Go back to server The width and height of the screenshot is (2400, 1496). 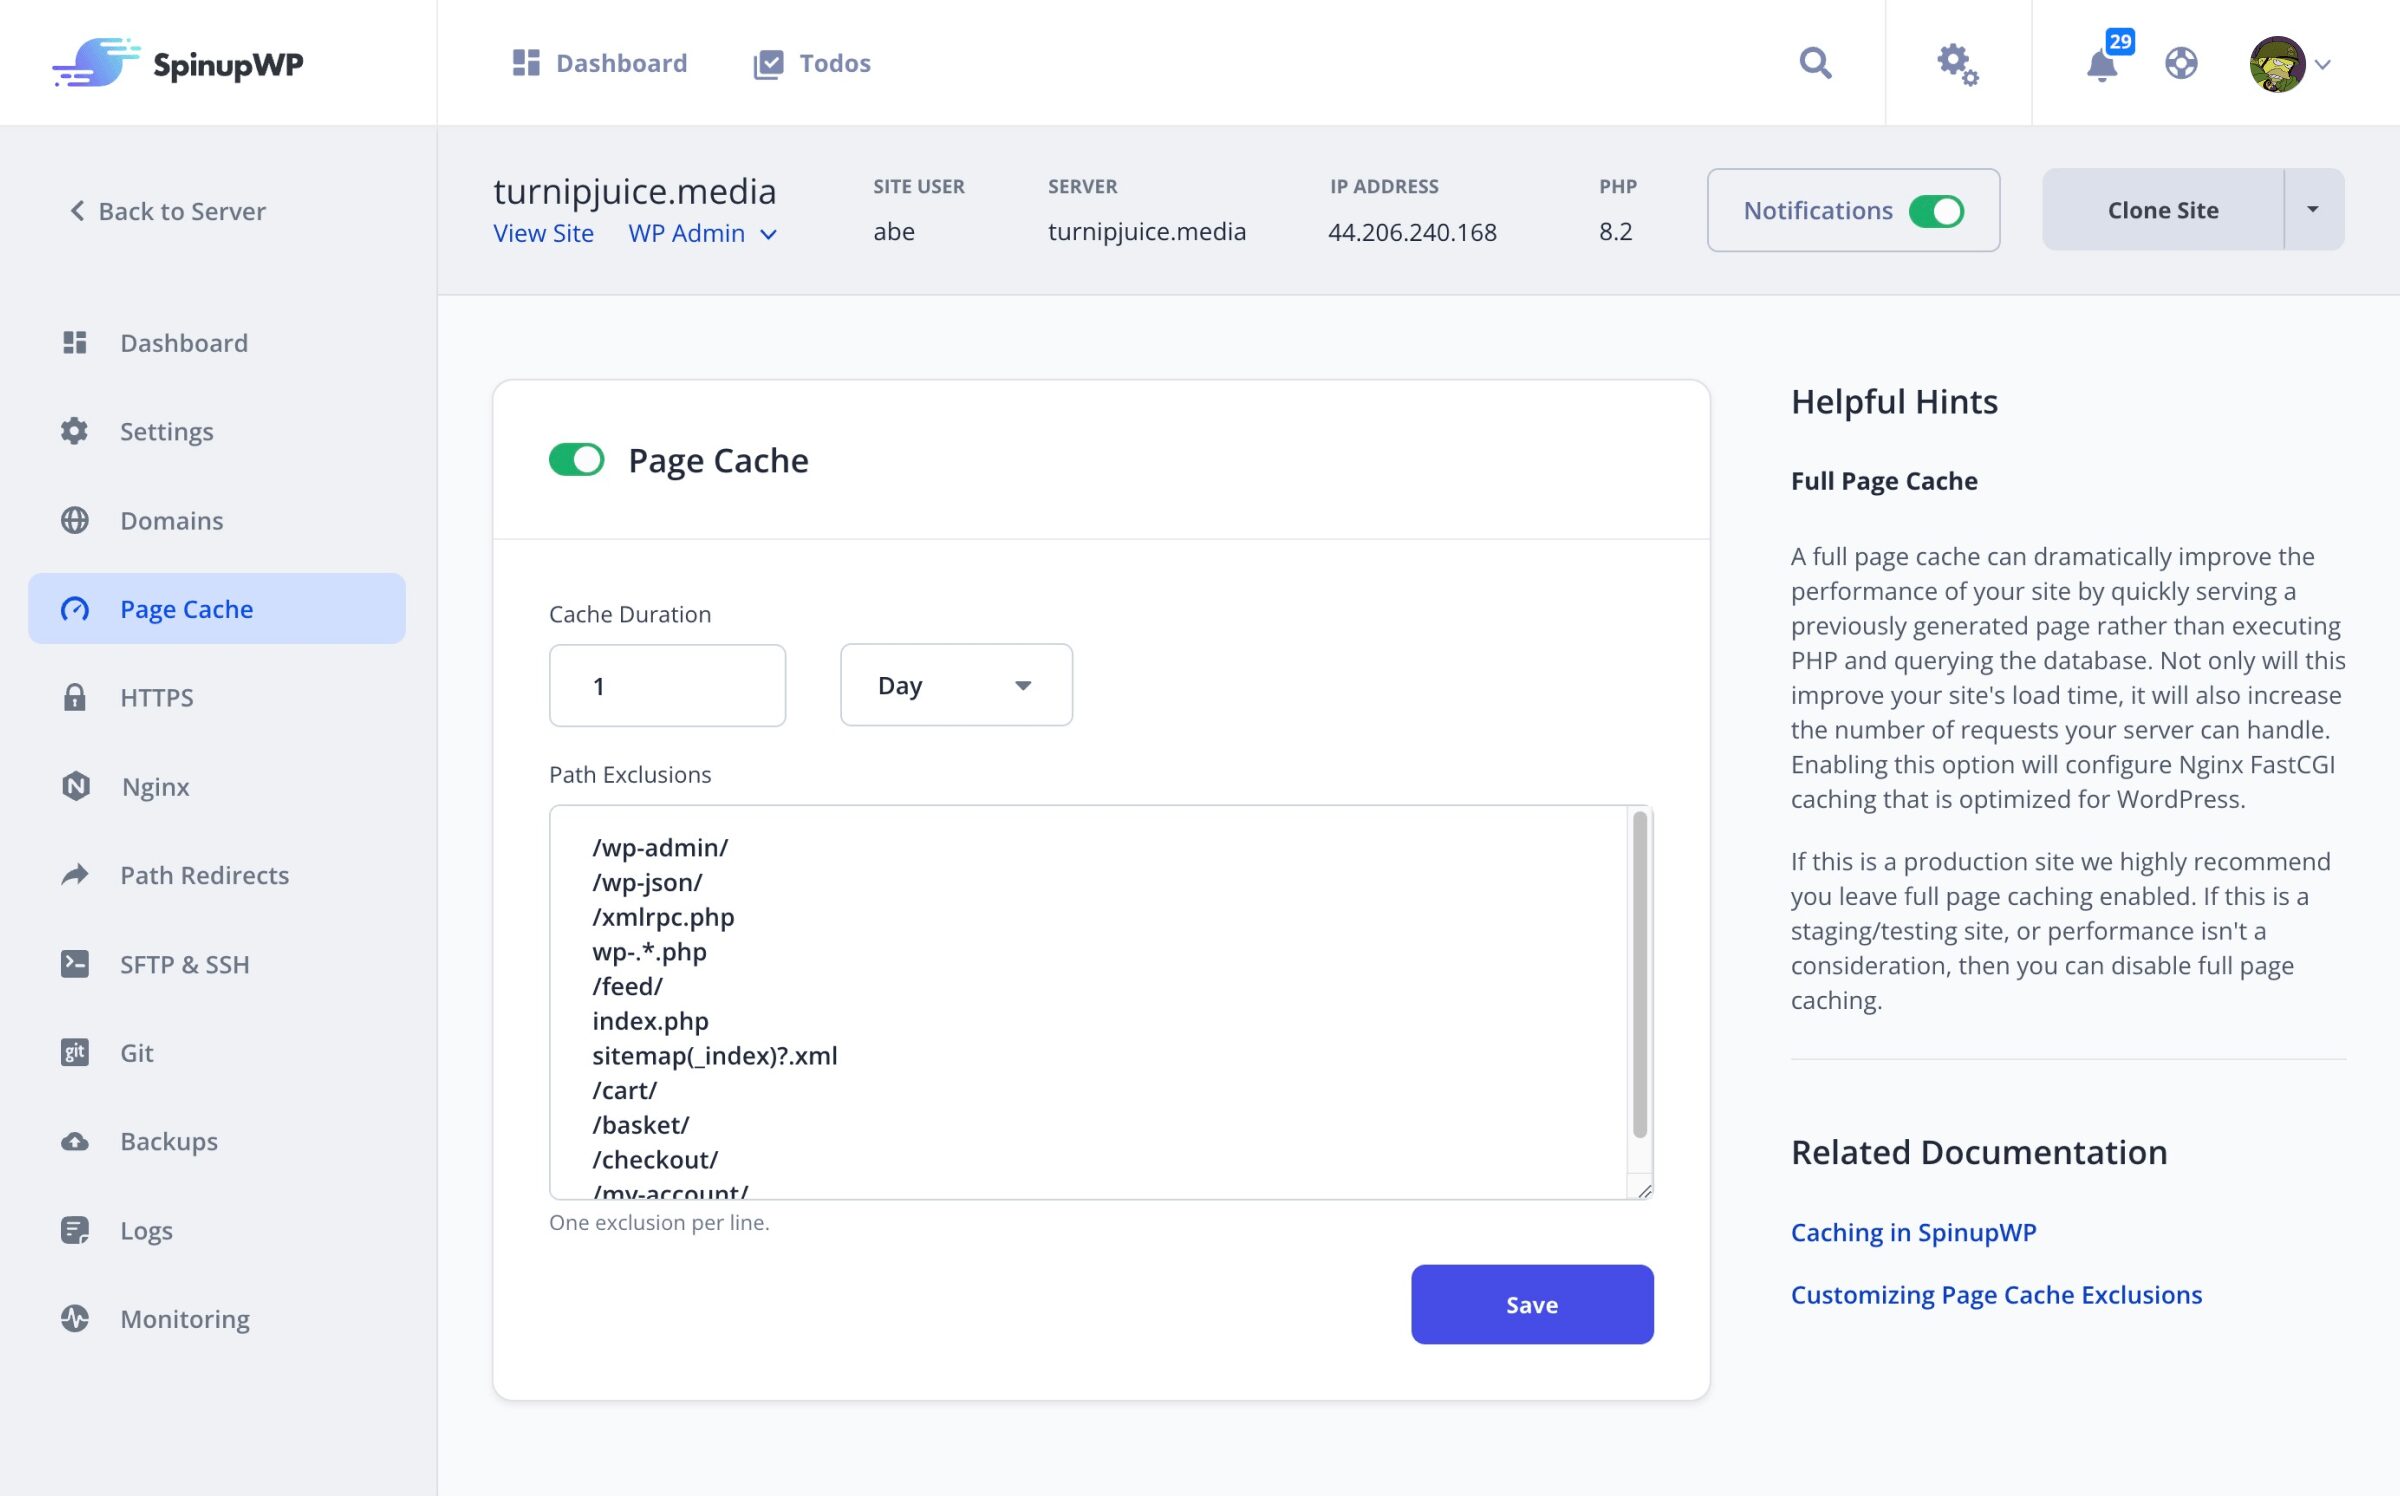pyautogui.click(x=167, y=211)
